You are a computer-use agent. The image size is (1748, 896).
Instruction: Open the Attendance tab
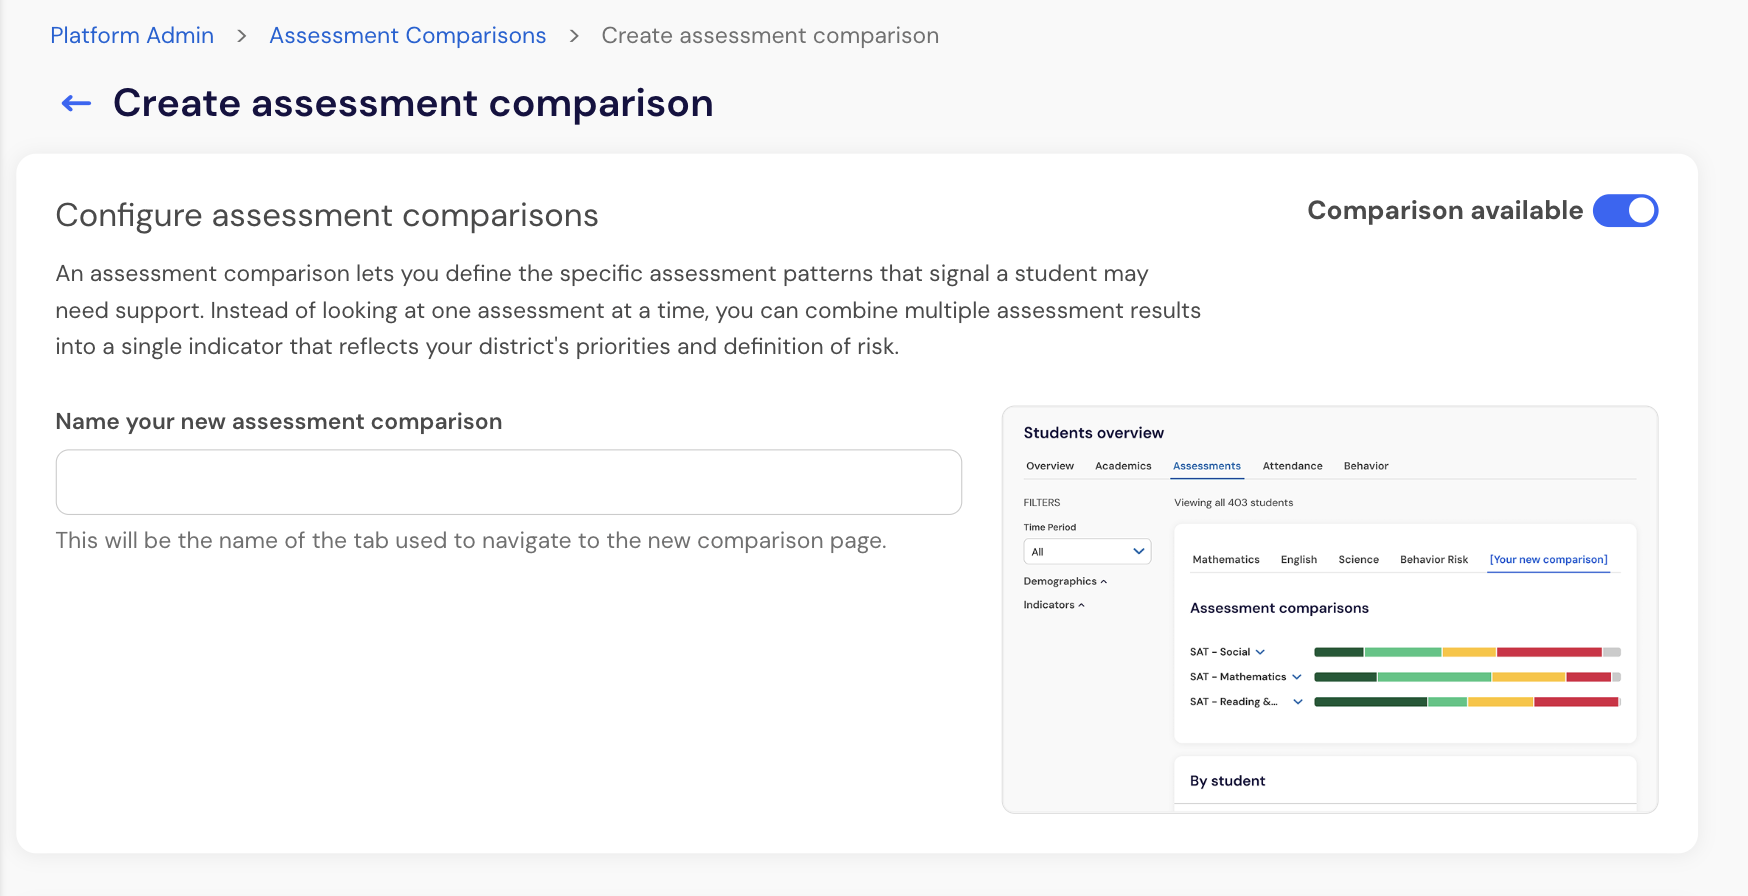pyautogui.click(x=1292, y=466)
